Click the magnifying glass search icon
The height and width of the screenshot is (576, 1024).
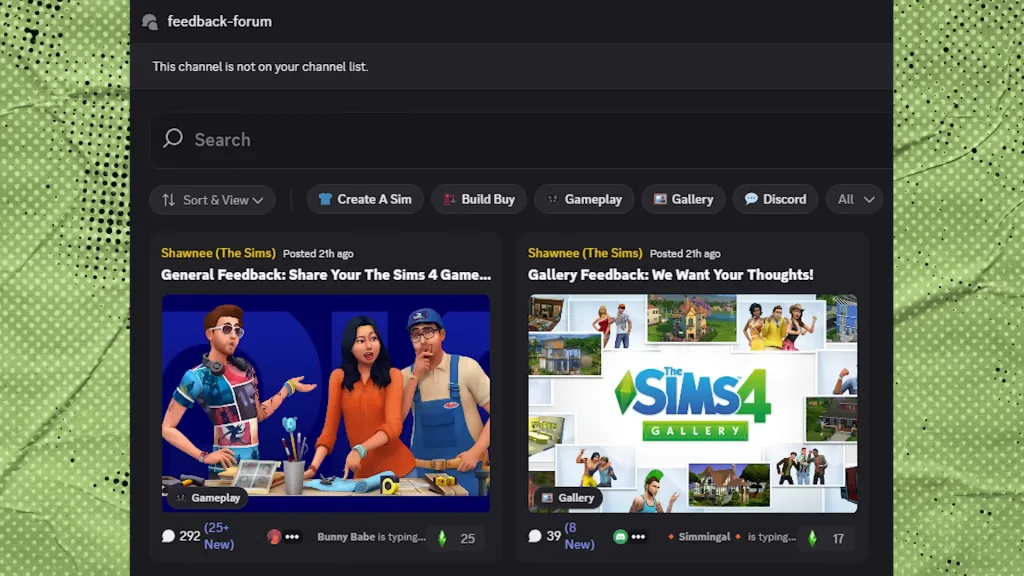173,139
